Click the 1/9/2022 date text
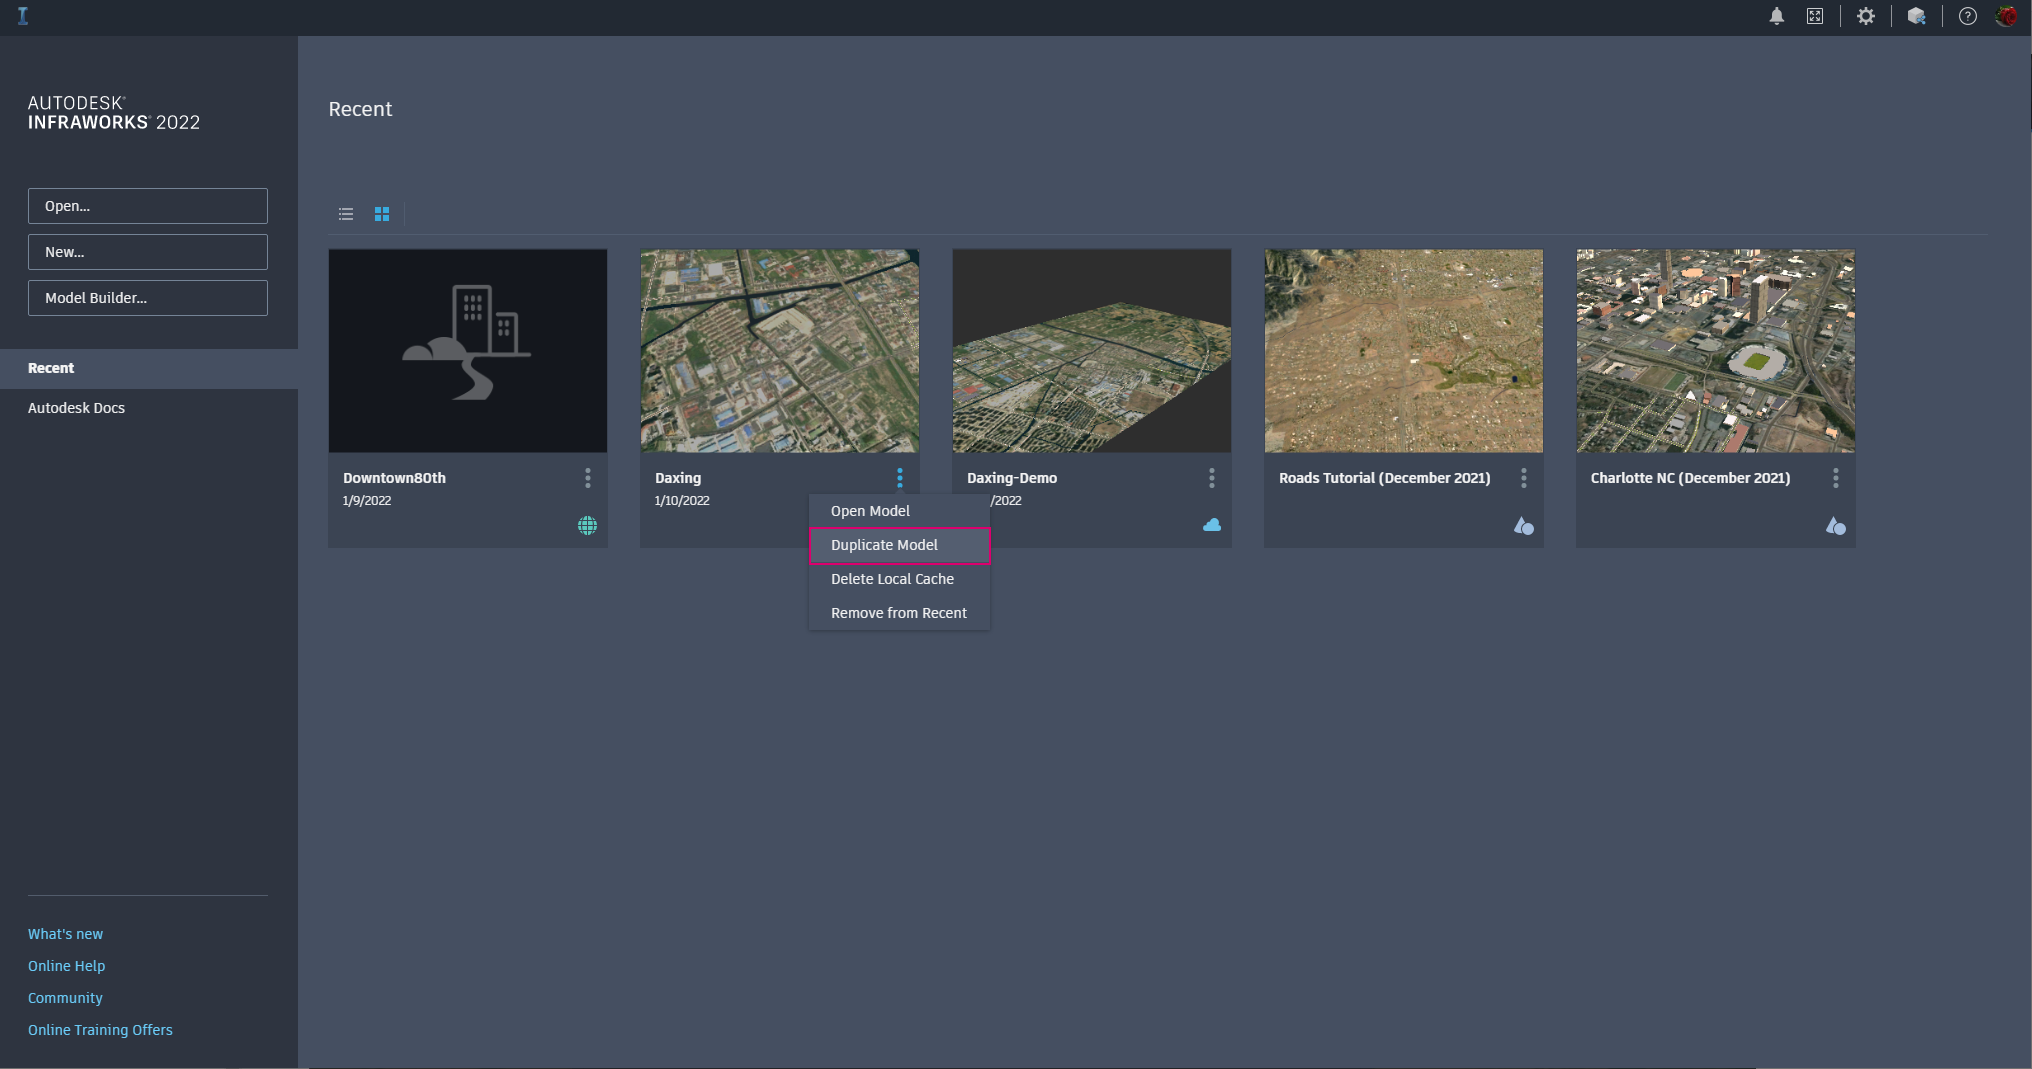Viewport: 2032px width, 1069px height. [x=367, y=501]
